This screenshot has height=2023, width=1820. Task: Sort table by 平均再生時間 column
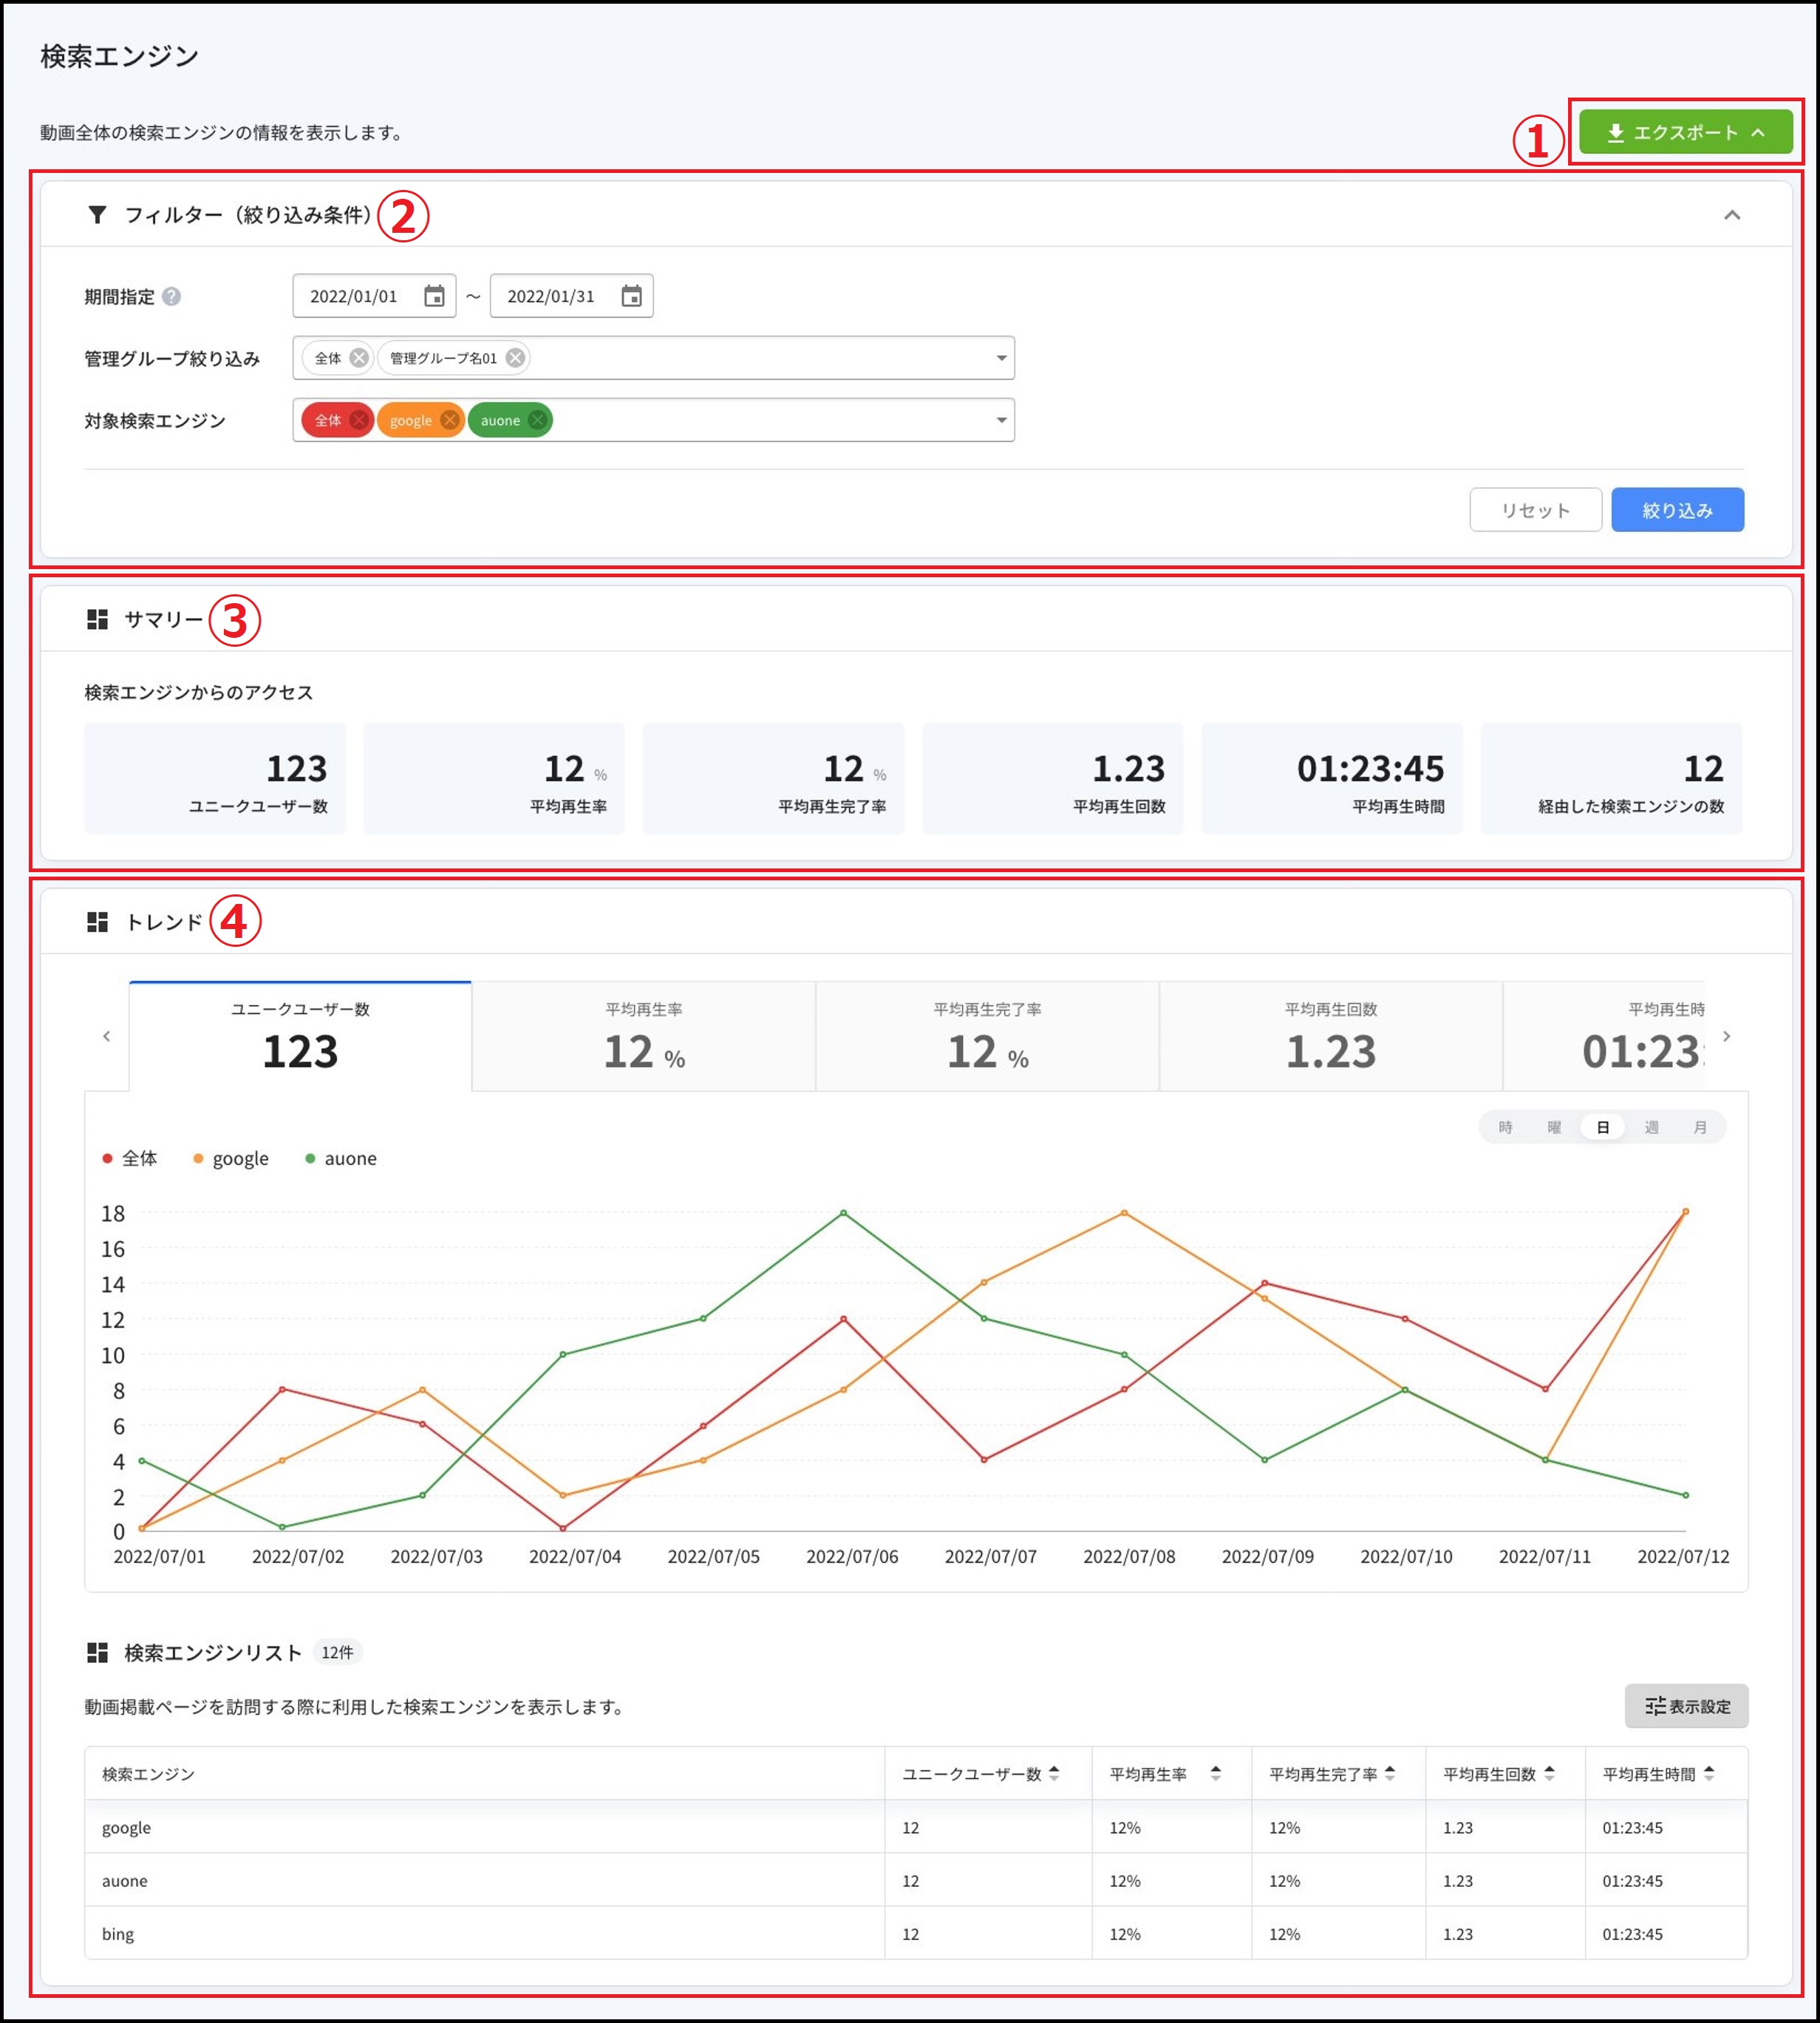[x=1709, y=1773]
